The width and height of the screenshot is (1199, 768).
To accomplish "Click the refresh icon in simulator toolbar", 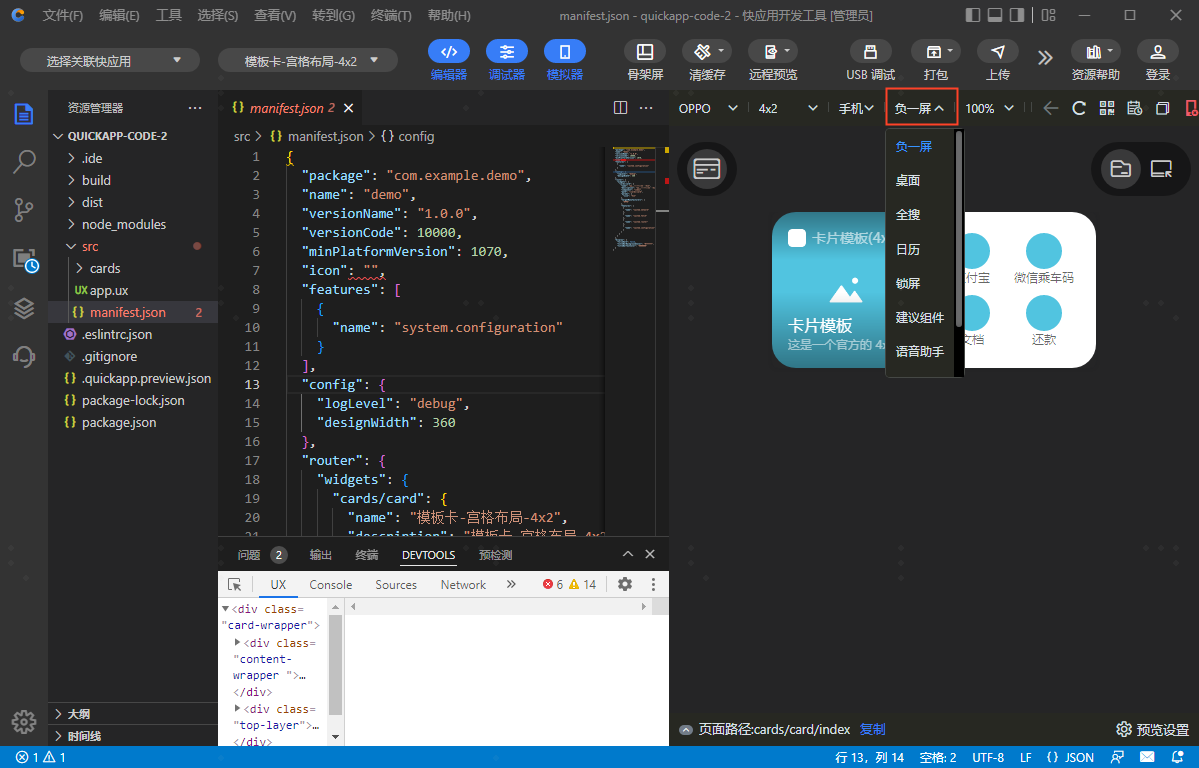I will 1079,108.
